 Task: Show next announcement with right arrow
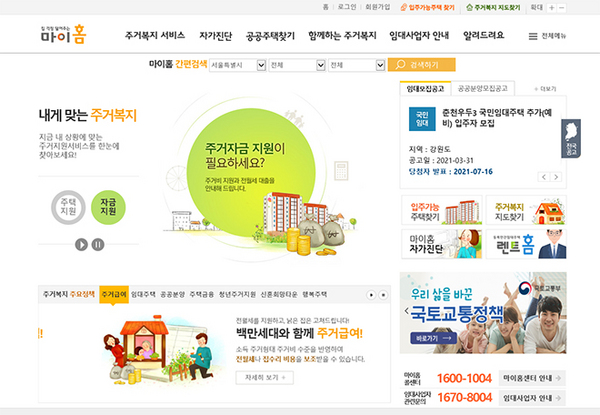[x=556, y=177]
